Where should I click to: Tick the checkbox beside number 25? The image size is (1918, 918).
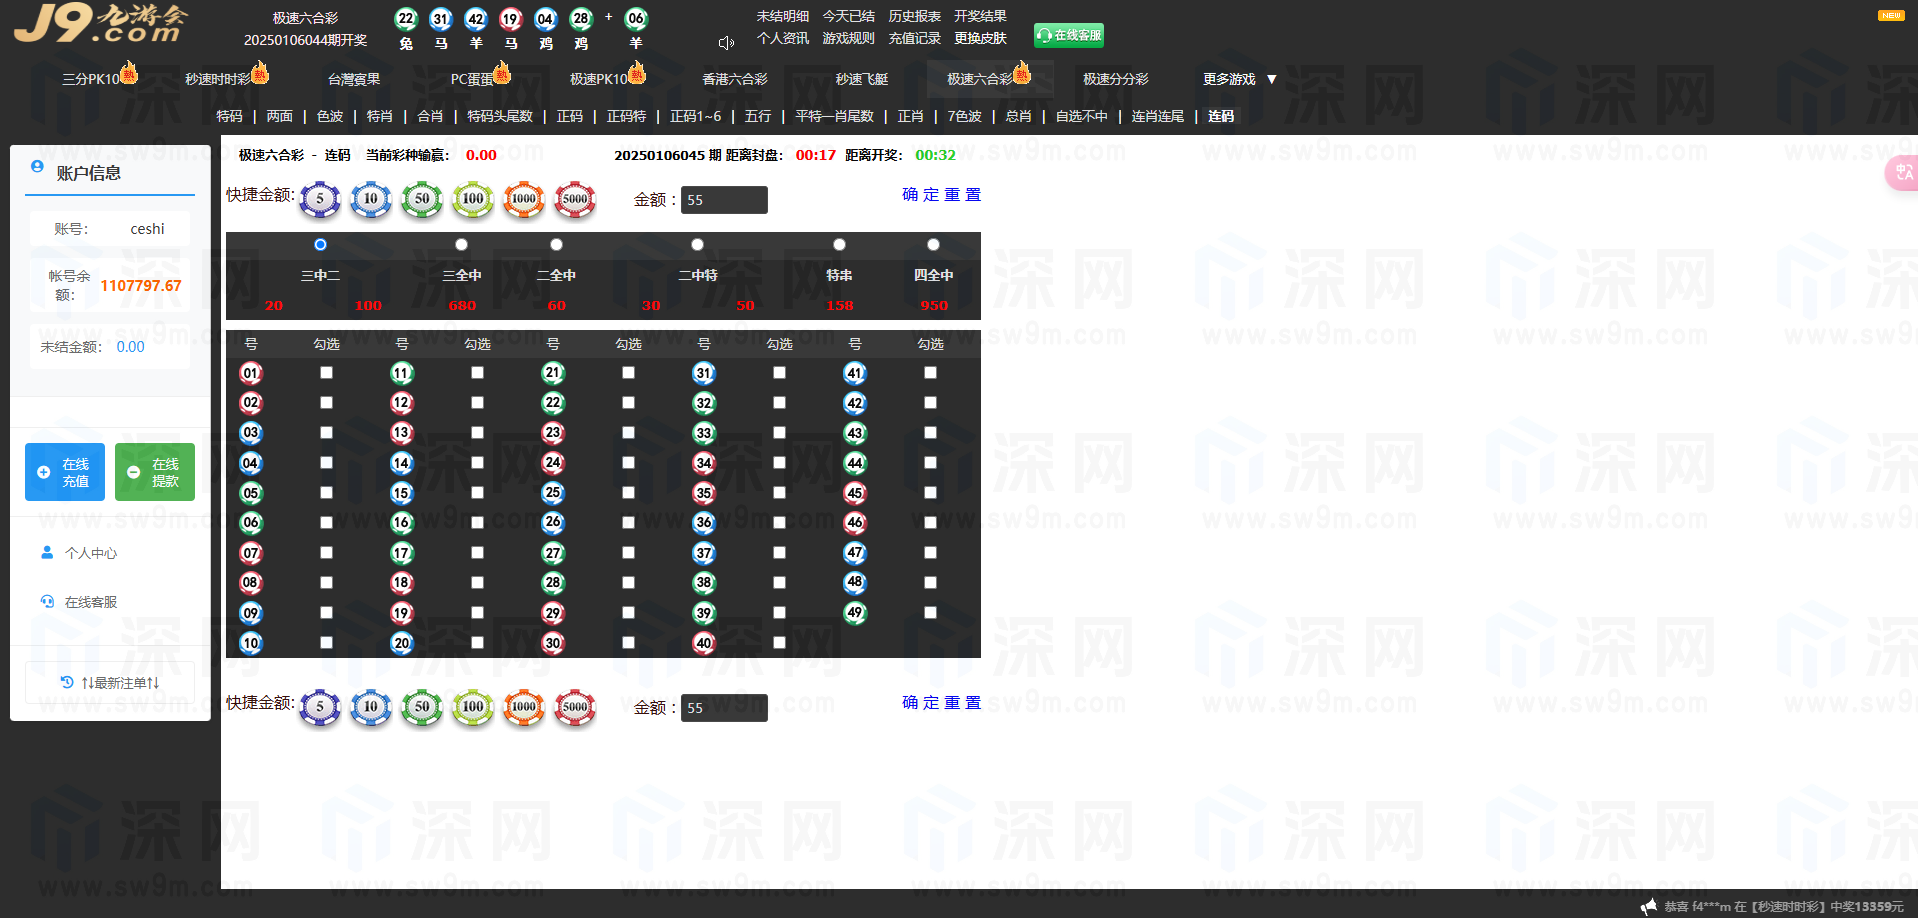[x=628, y=493]
